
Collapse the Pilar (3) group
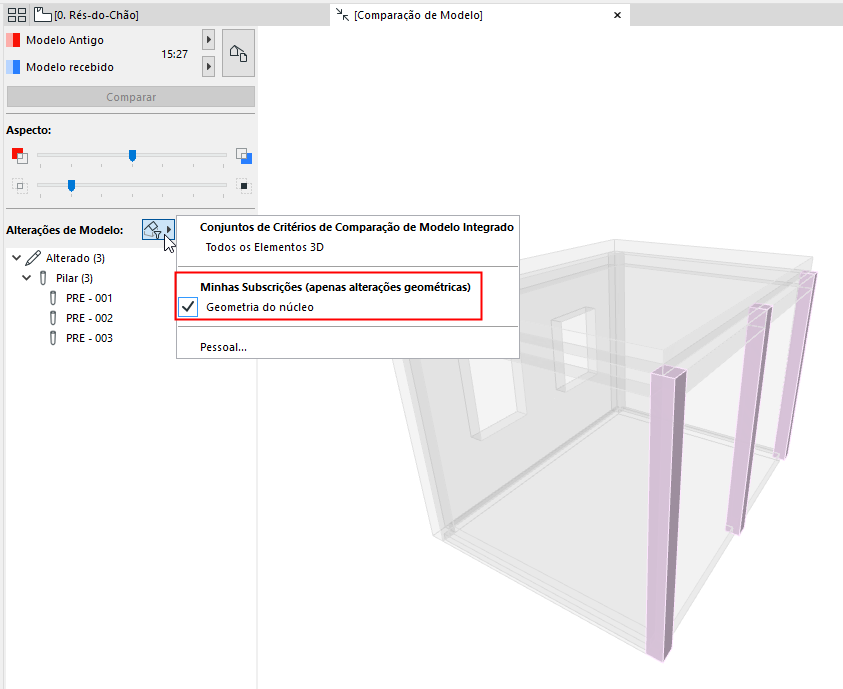click(26, 278)
